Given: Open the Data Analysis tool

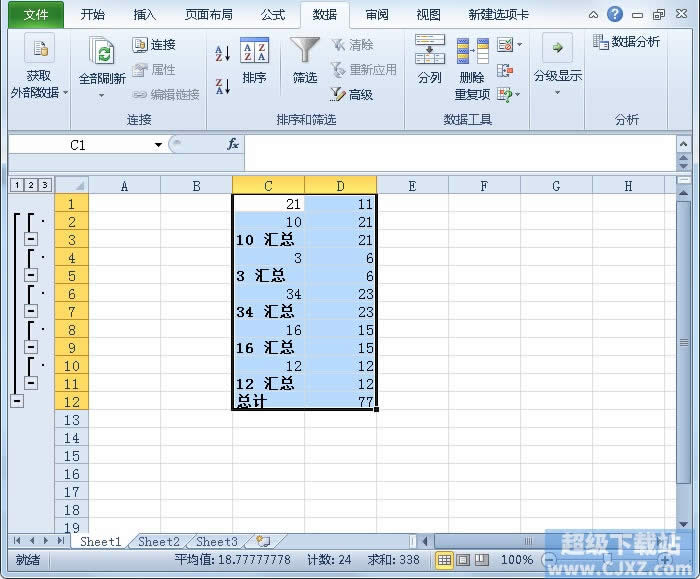Looking at the screenshot, I should (626, 42).
